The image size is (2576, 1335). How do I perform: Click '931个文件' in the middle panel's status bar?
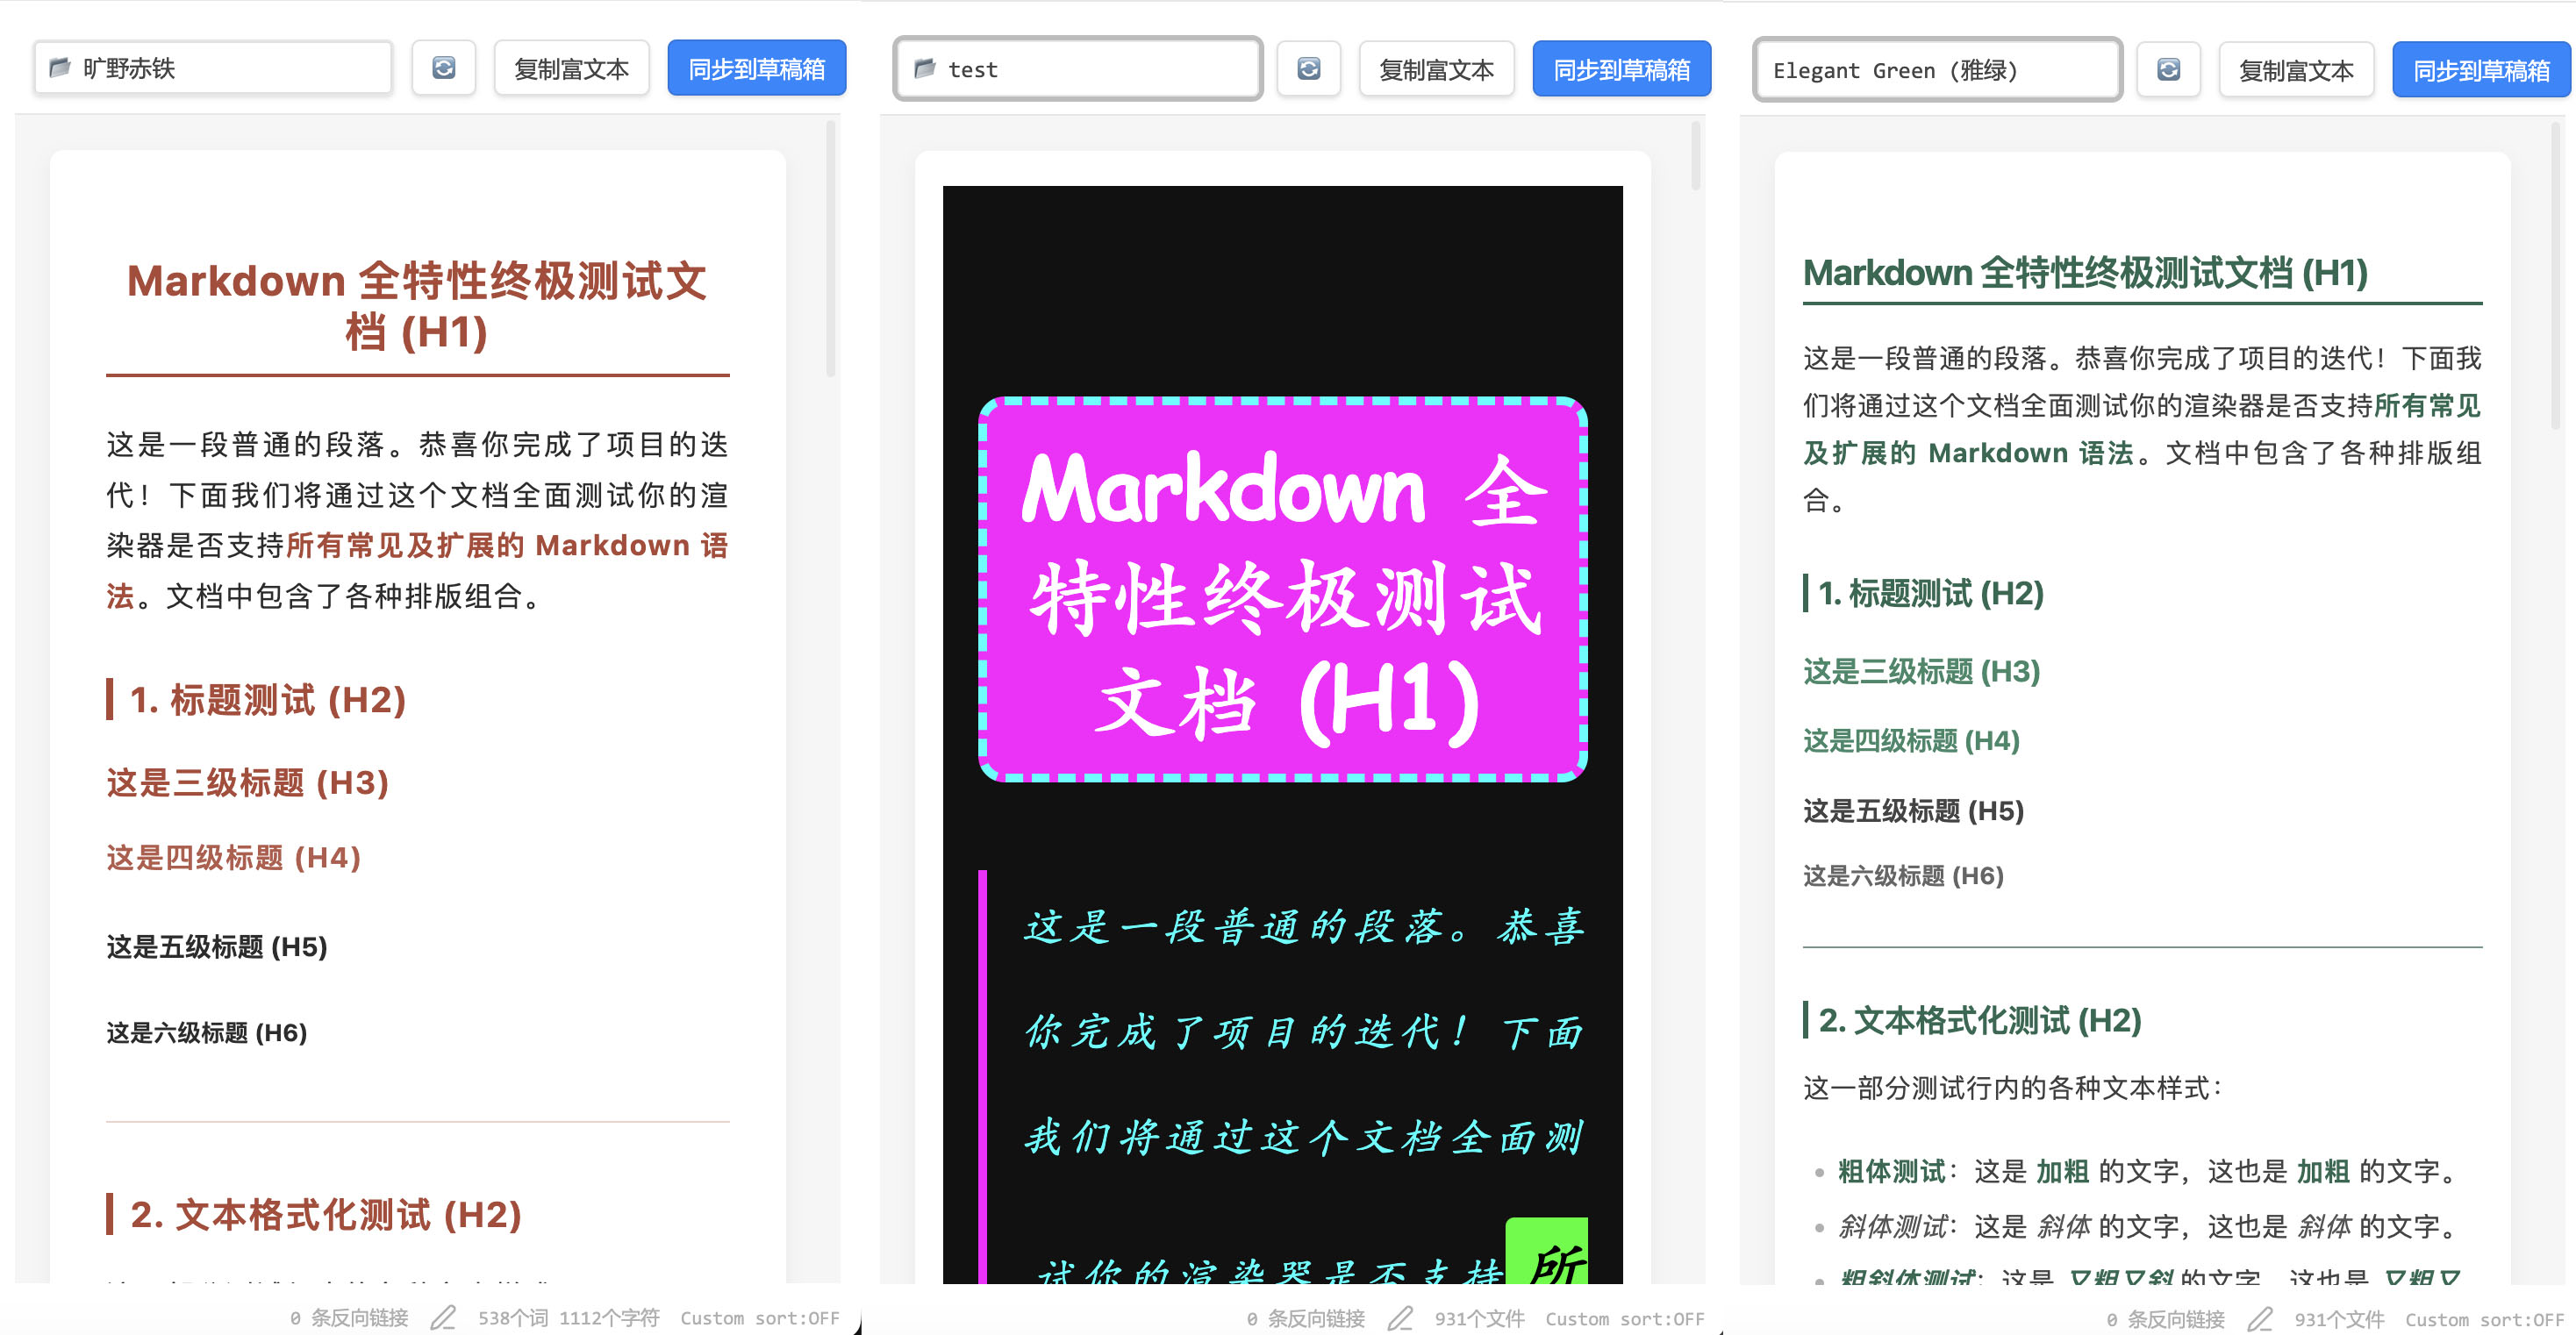[1480, 1319]
